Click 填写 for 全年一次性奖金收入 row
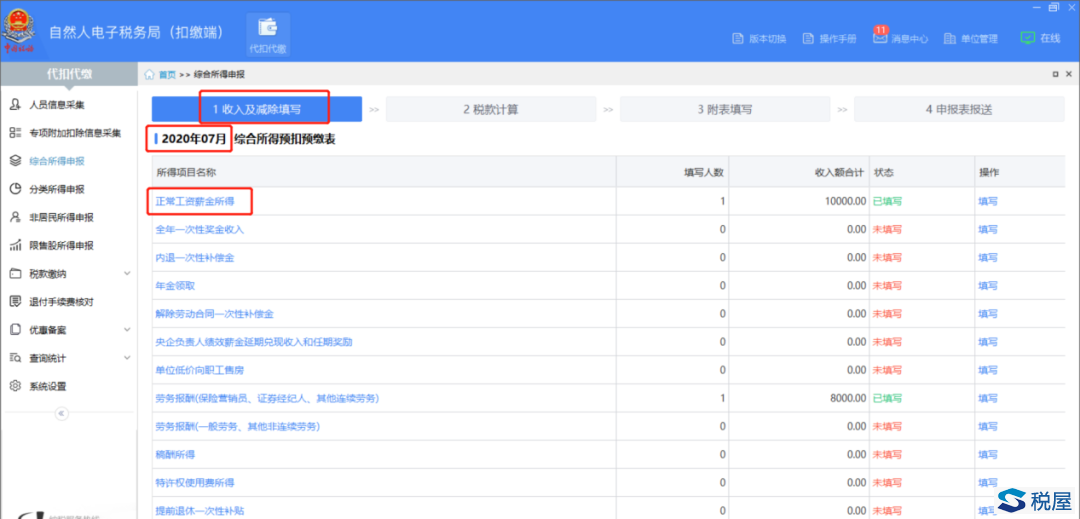 [x=987, y=229]
